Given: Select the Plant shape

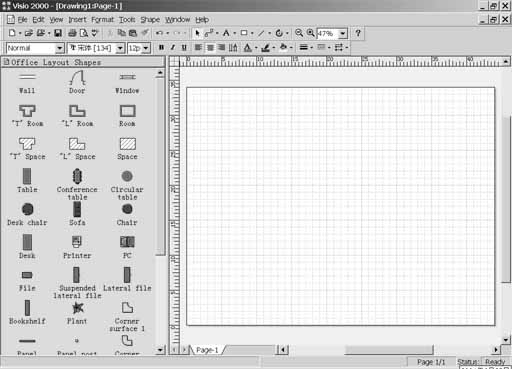Looking at the screenshot, I should 77,313.
